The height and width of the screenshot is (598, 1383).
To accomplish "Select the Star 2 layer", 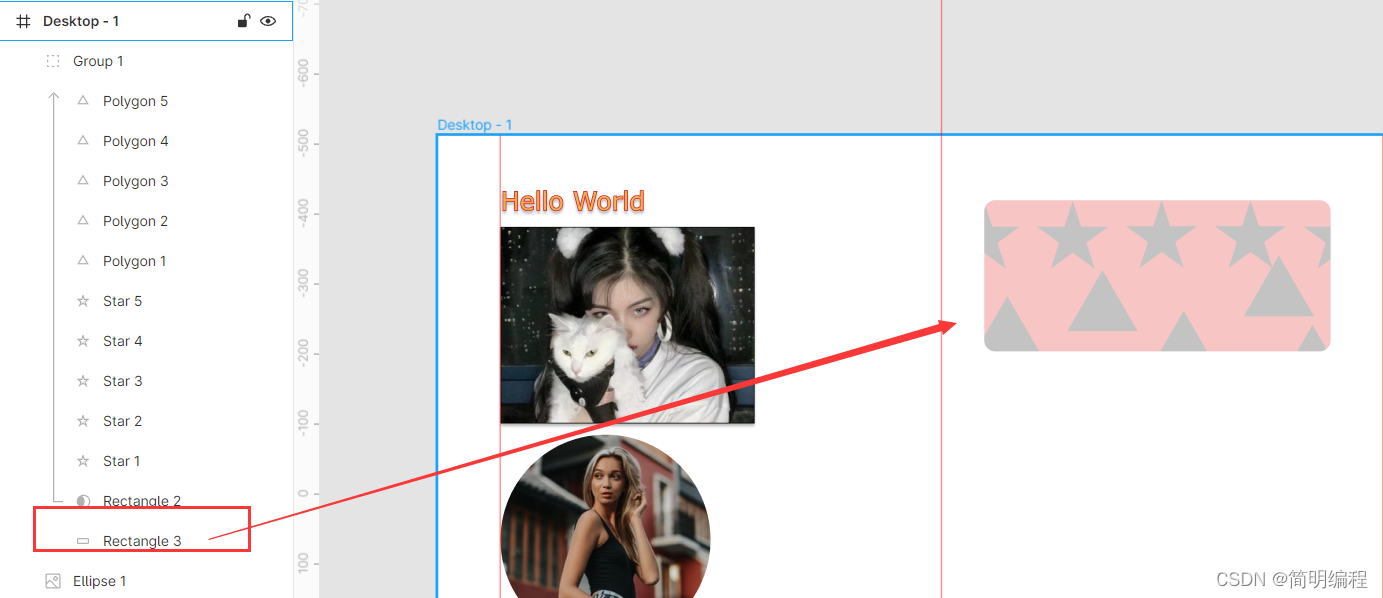I will click(x=146, y=421).
